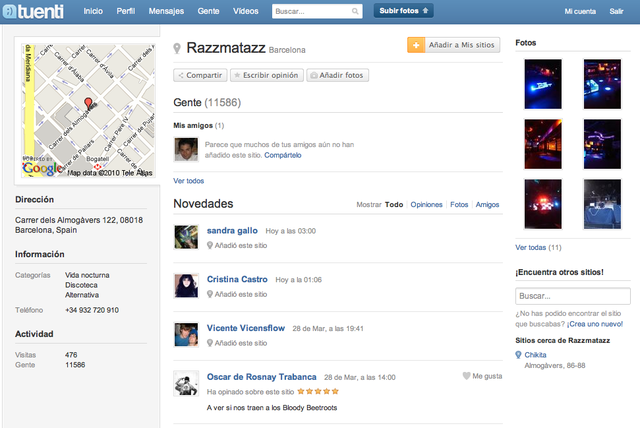Click the red marker on the map

pos(88,103)
